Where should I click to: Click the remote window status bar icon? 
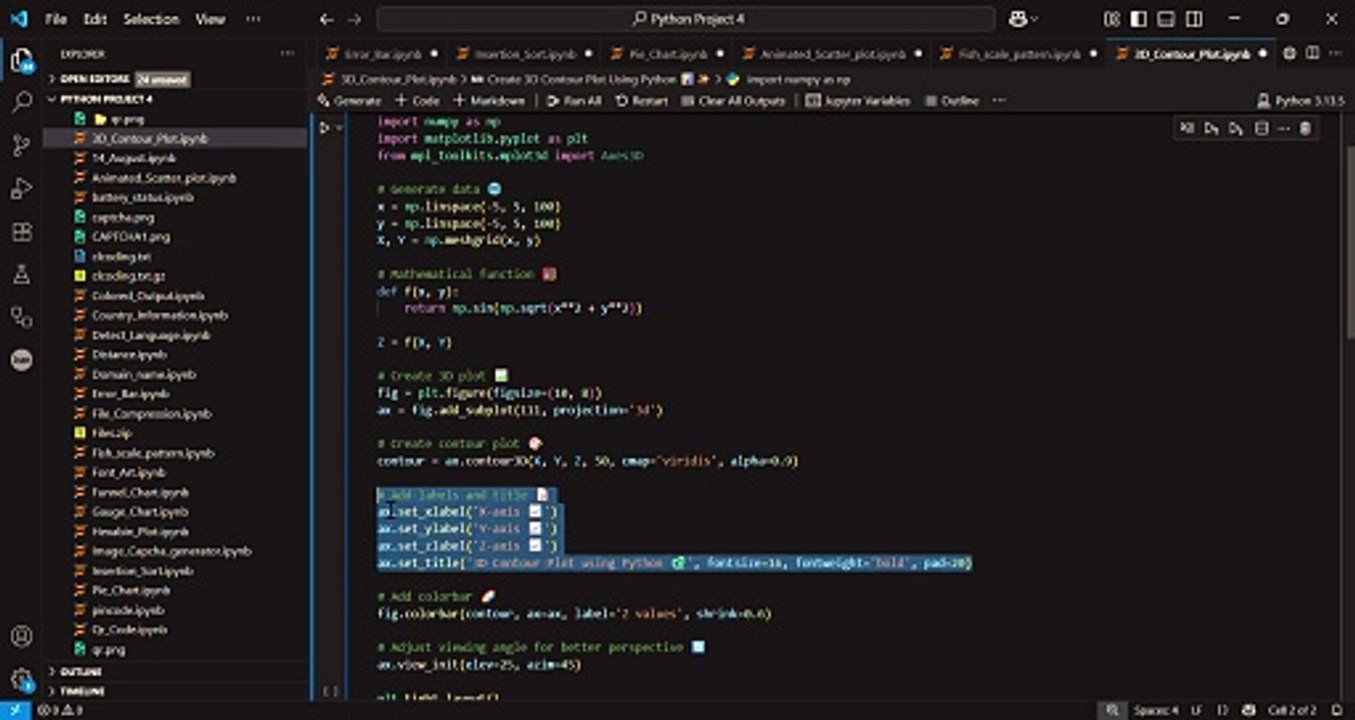click(x=15, y=710)
